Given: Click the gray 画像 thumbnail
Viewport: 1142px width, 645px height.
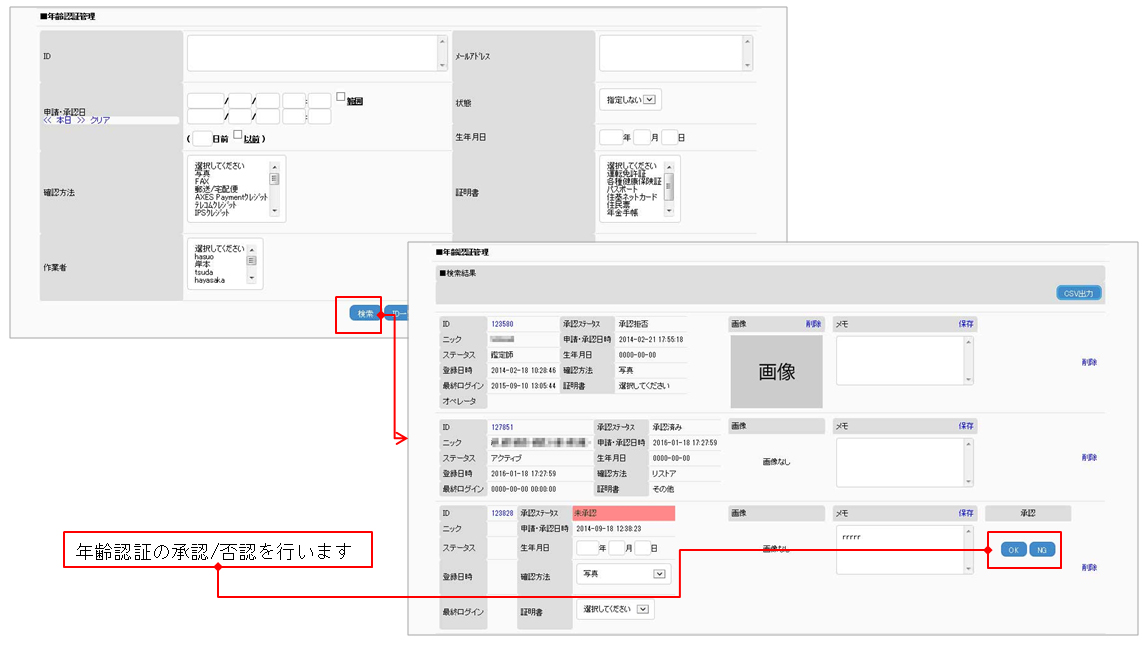Looking at the screenshot, I should point(776,371).
